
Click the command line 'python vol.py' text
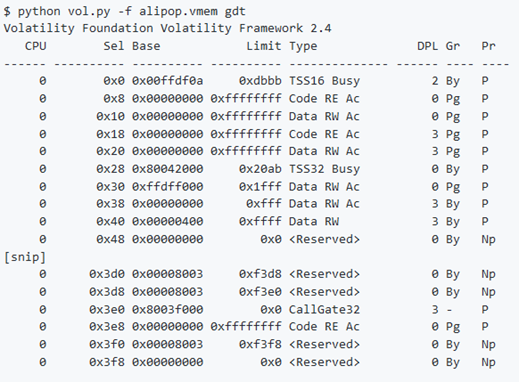pos(64,11)
